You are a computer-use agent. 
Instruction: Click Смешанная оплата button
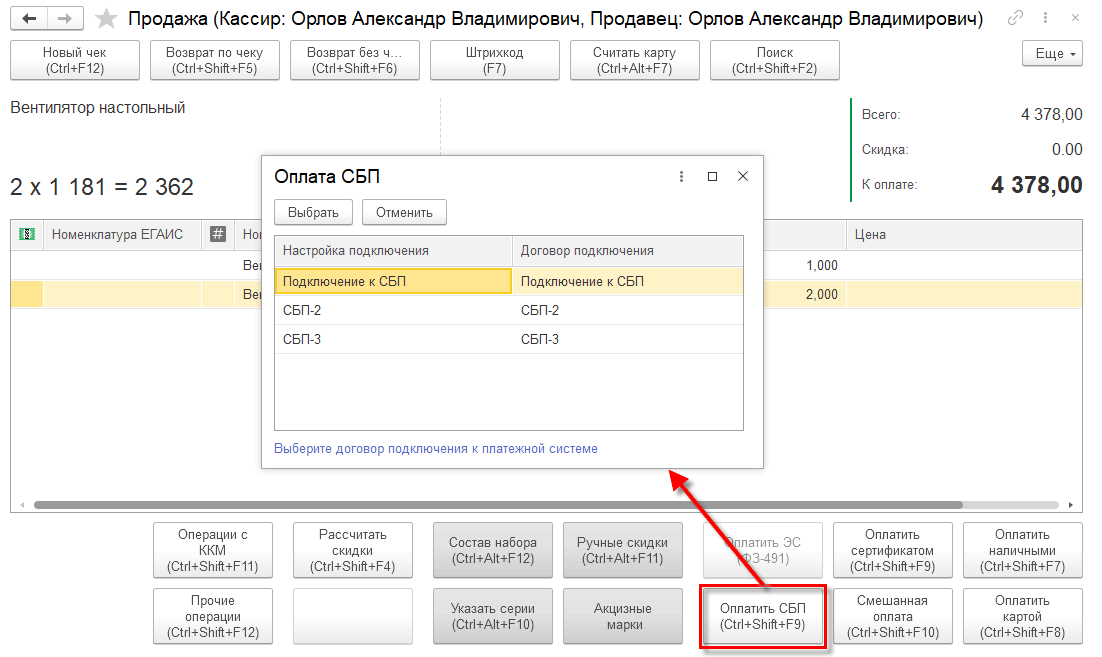click(892, 616)
